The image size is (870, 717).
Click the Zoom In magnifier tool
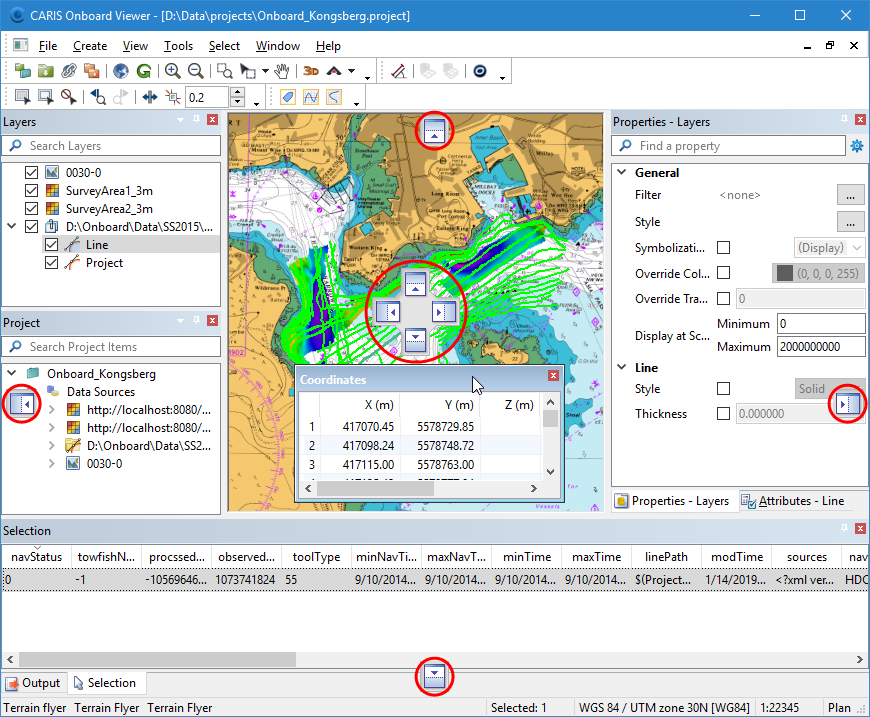[173, 71]
